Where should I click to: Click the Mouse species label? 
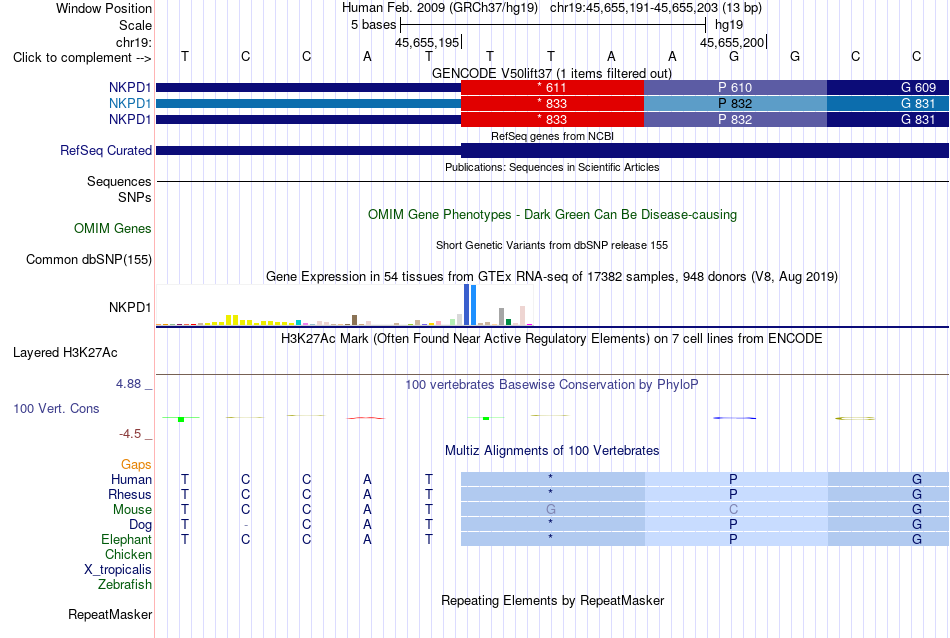(132, 510)
